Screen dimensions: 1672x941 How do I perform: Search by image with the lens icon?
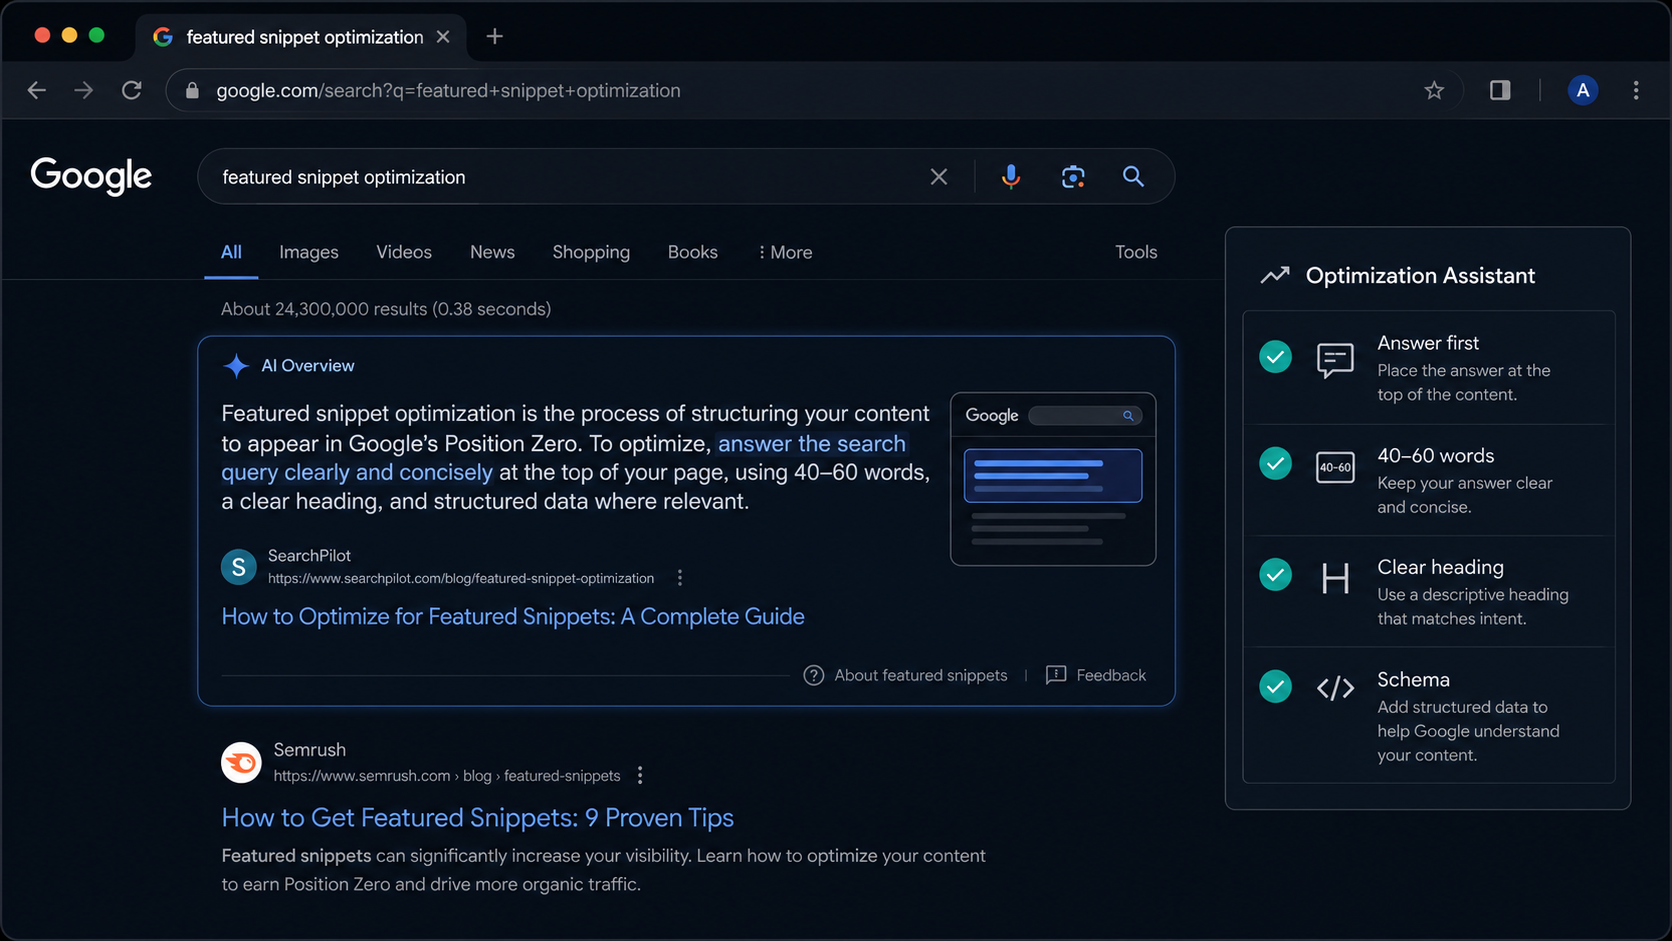(1073, 177)
